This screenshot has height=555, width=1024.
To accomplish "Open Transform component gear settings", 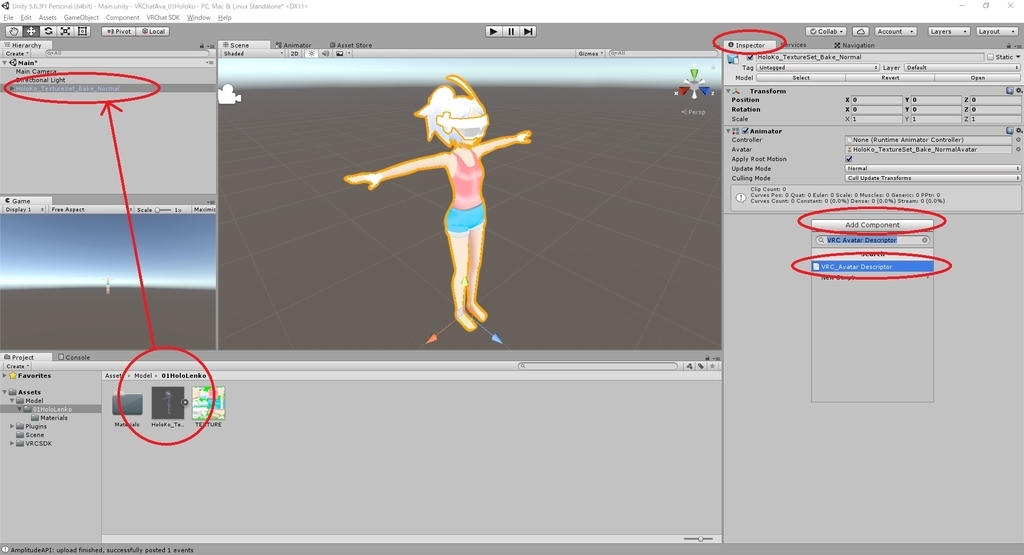I will [1018, 91].
